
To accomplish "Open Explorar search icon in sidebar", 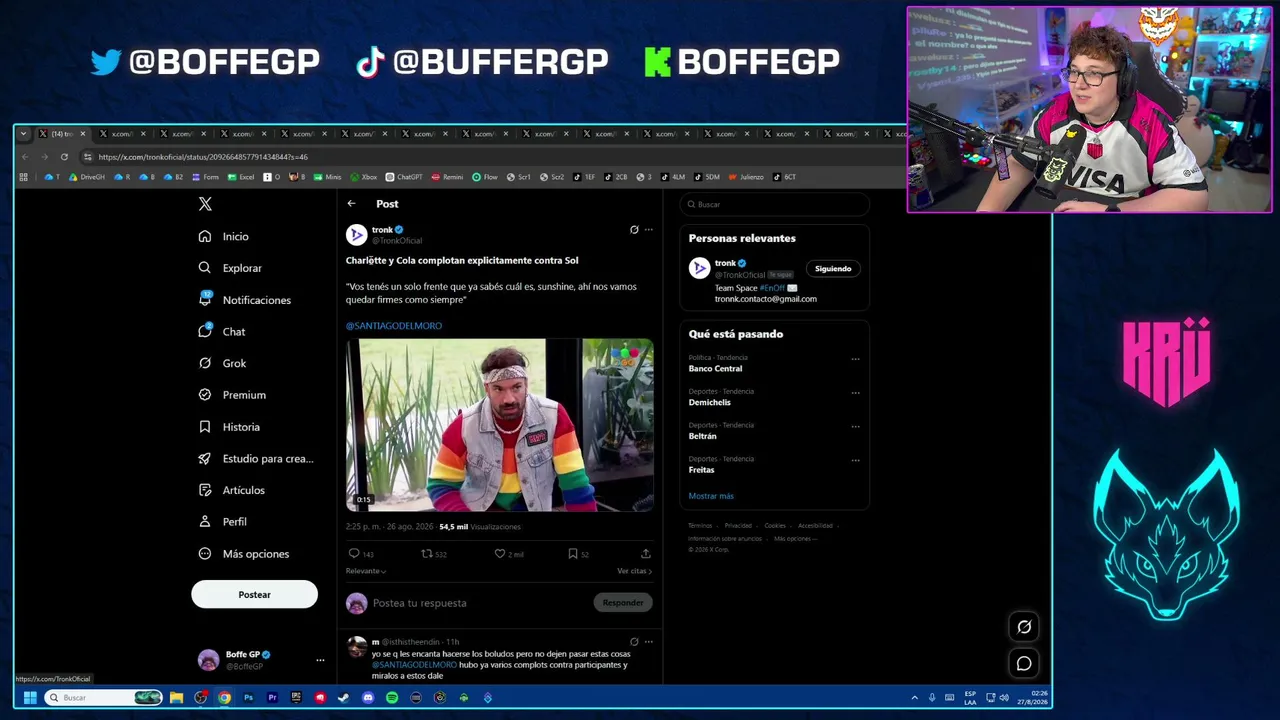I will pos(205,268).
